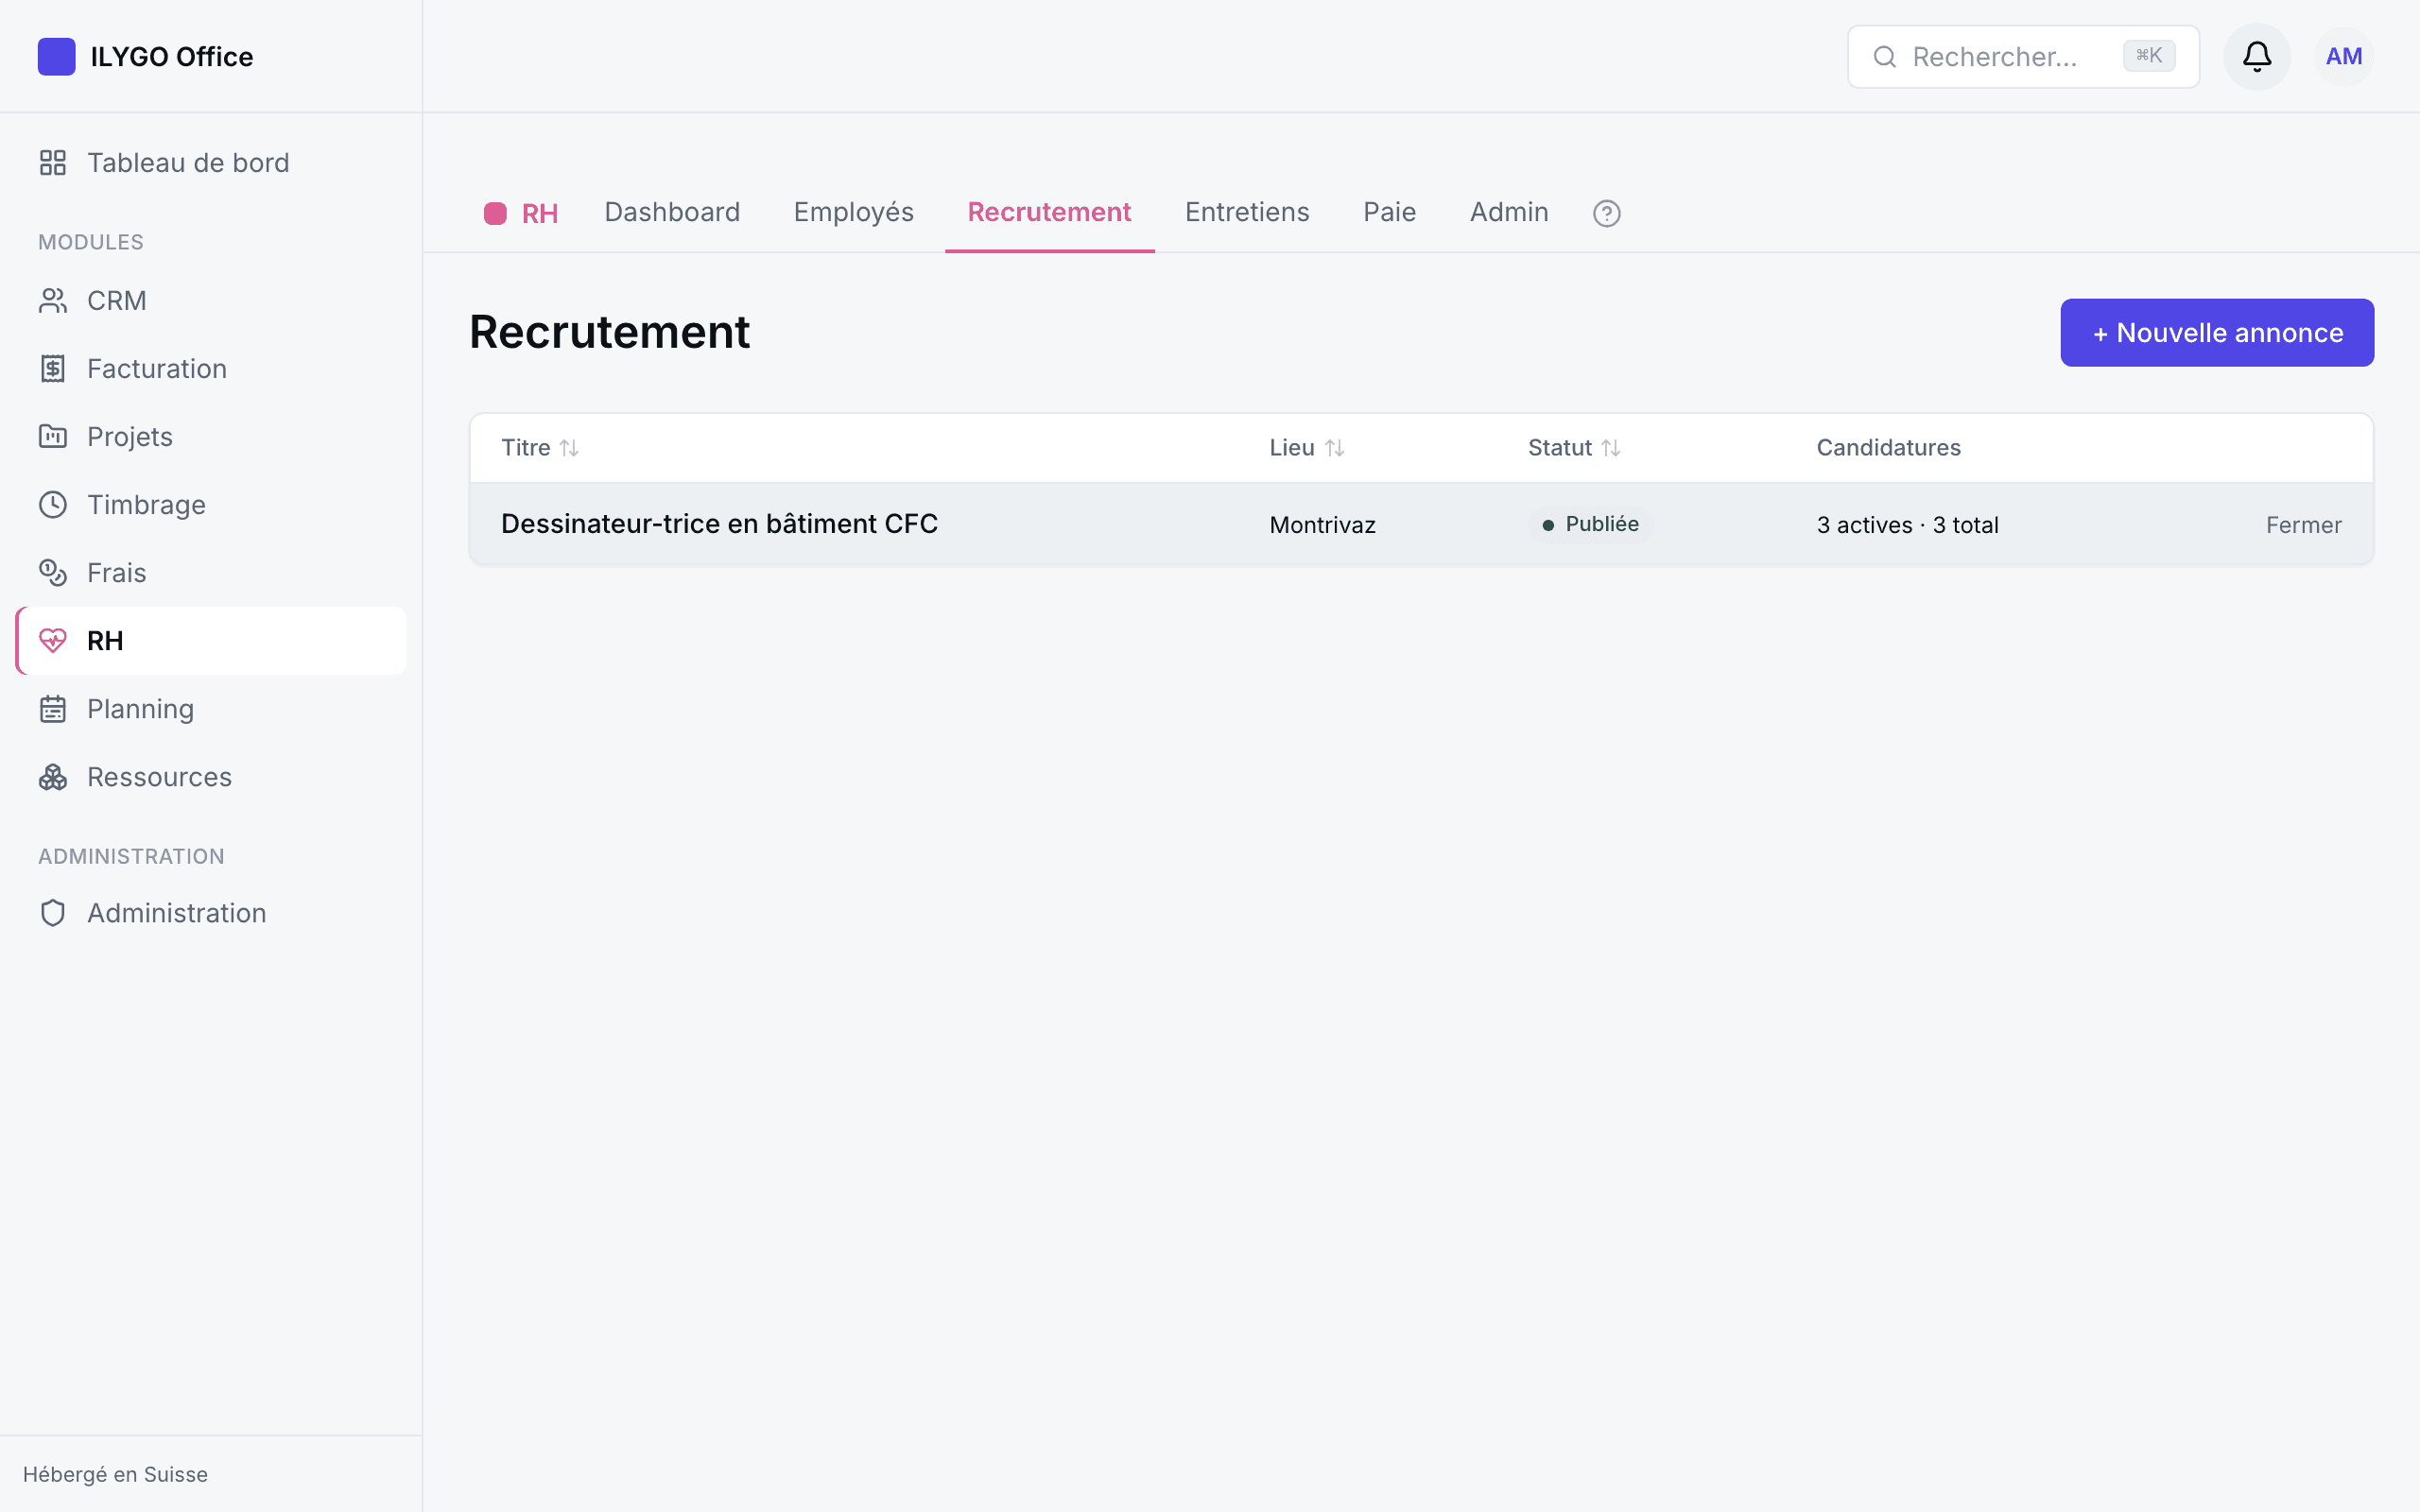Click the pink RH module badge
Screen dimensions: 2420x1512
click(495, 213)
